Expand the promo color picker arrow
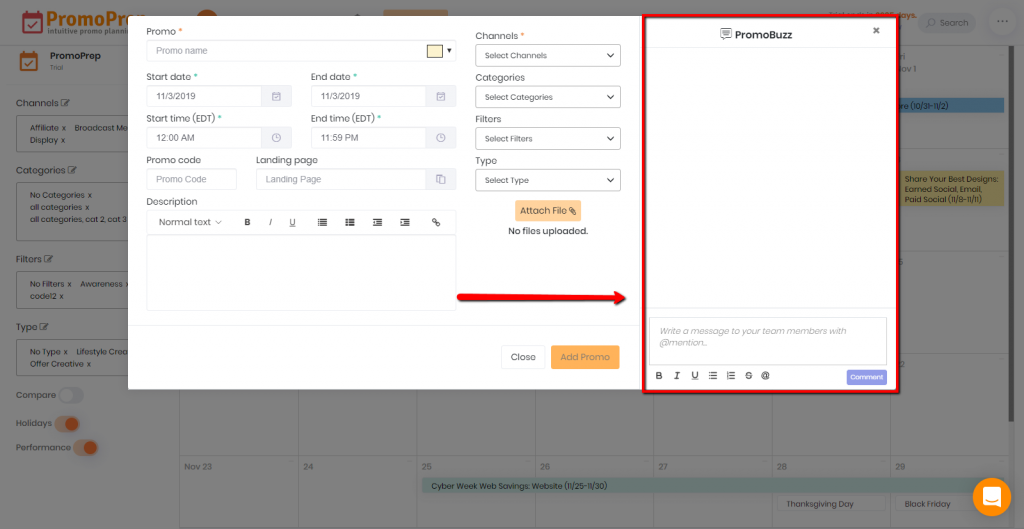Screen dimensions: 1024x529 (x=449, y=50)
